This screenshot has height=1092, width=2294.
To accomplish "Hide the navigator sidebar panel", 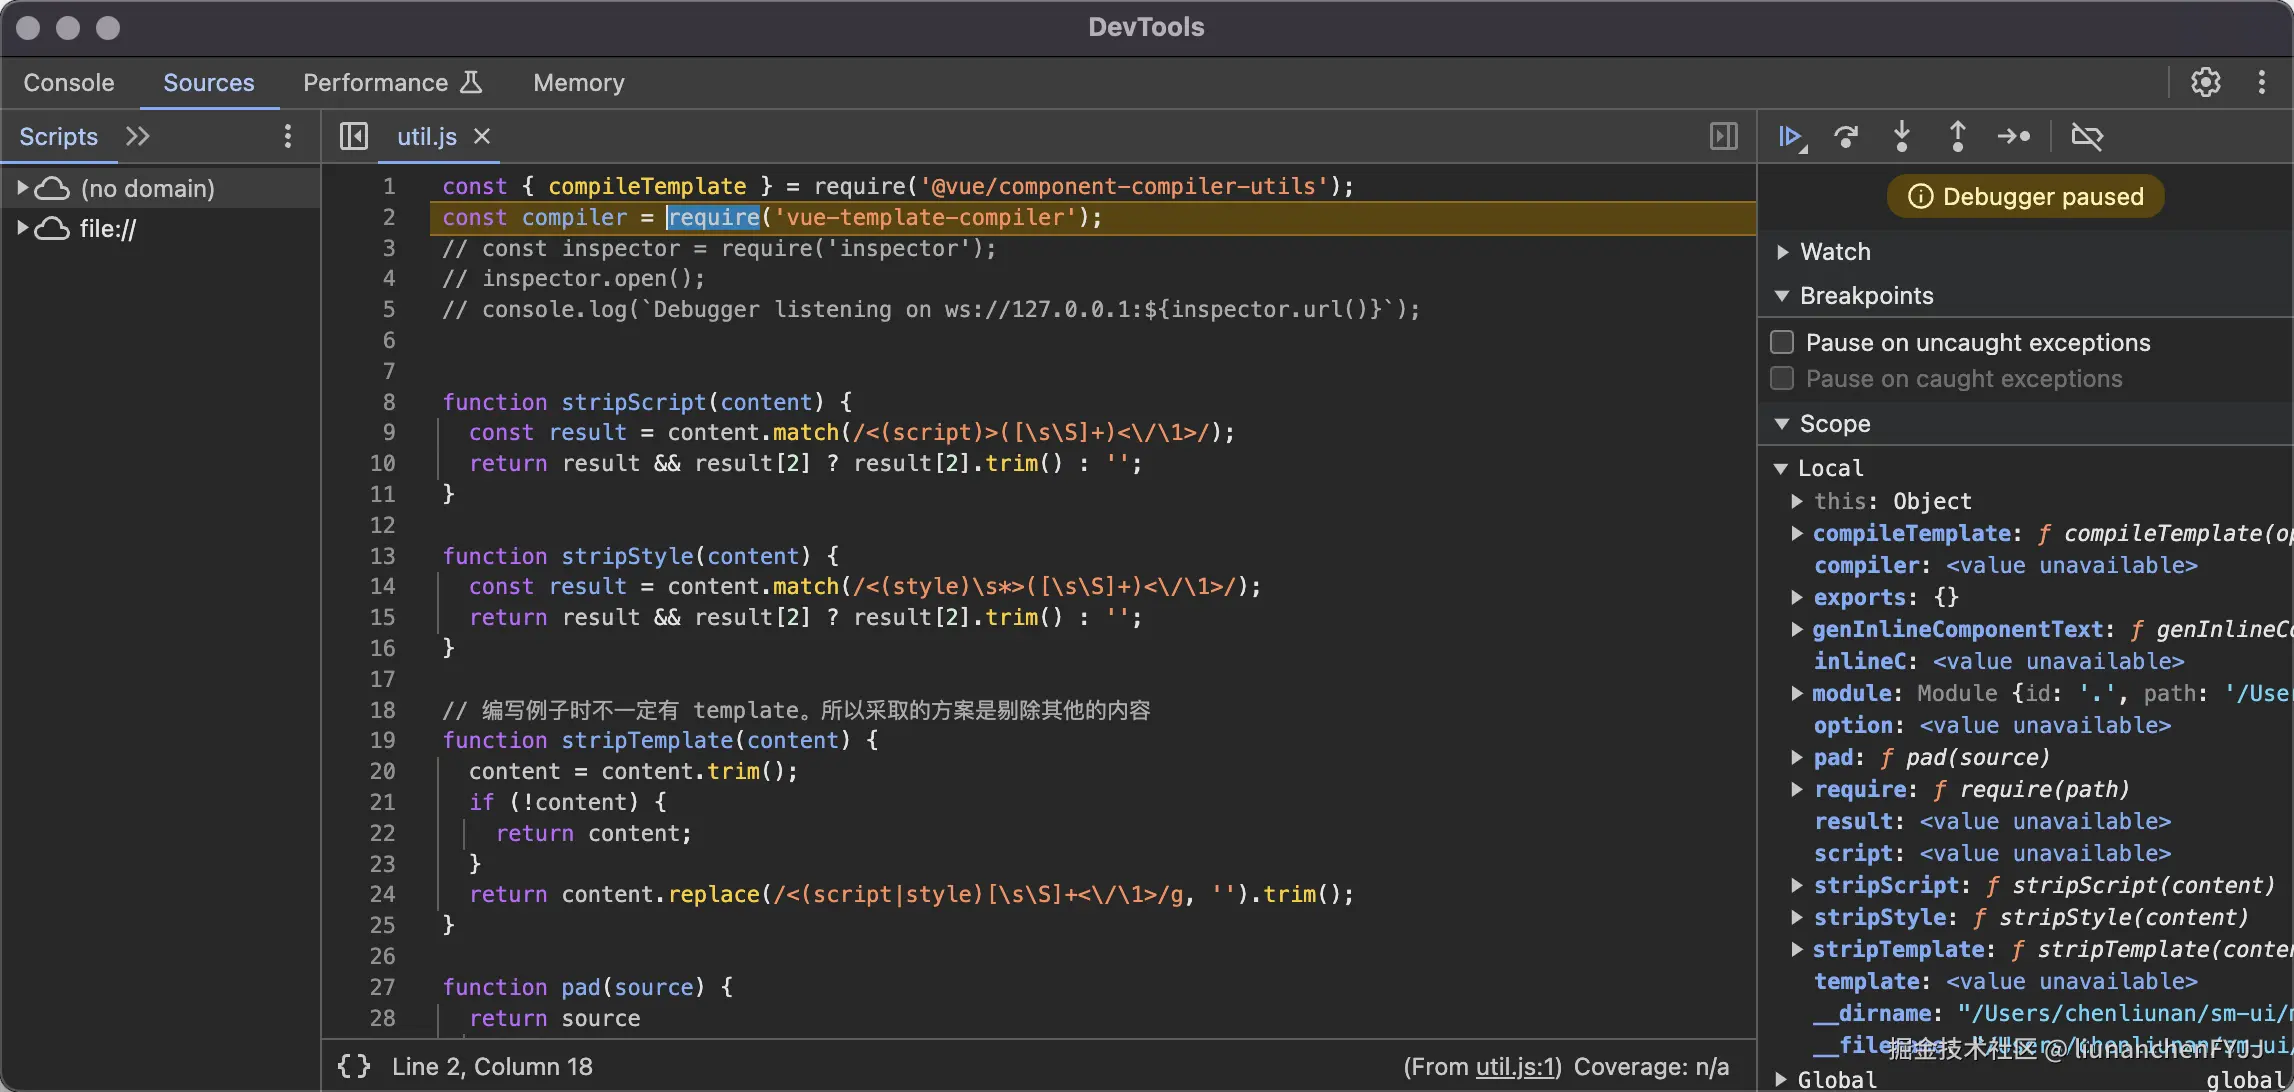I will [353, 136].
